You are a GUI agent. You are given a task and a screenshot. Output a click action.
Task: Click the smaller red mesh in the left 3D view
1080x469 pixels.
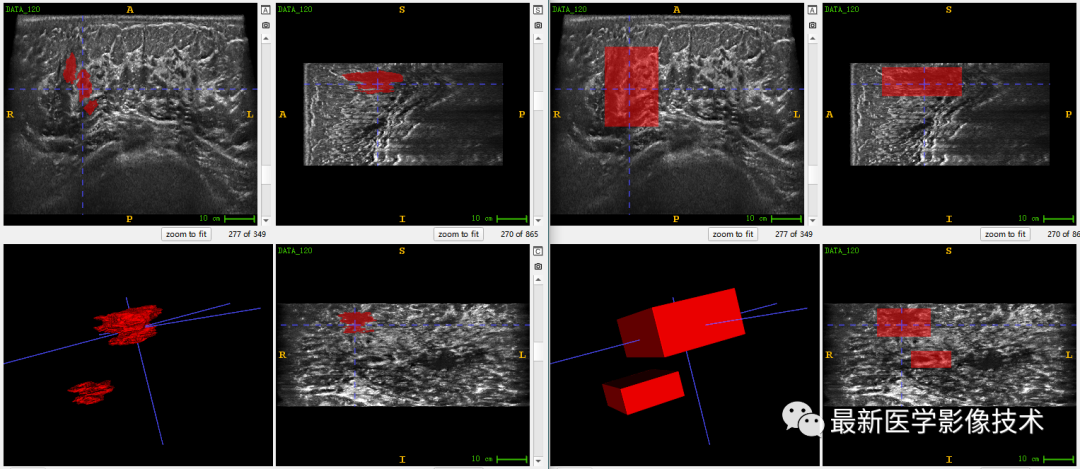pos(91,392)
